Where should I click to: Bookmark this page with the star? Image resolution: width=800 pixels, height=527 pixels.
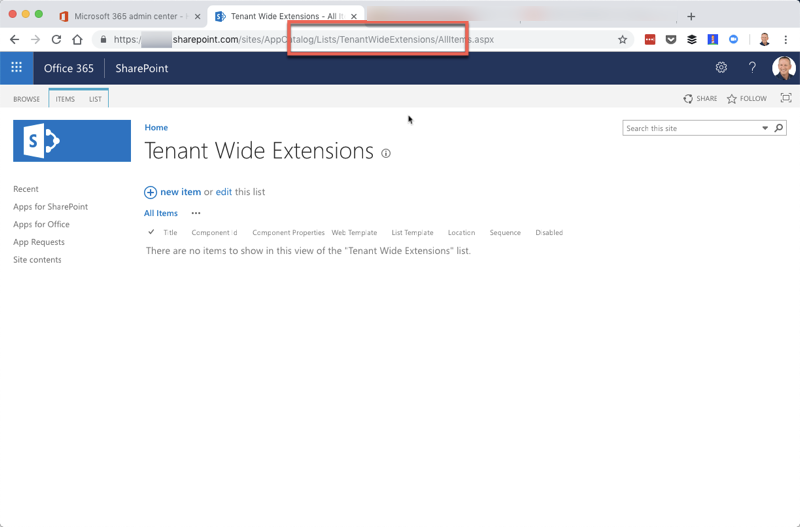tap(622, 39)
